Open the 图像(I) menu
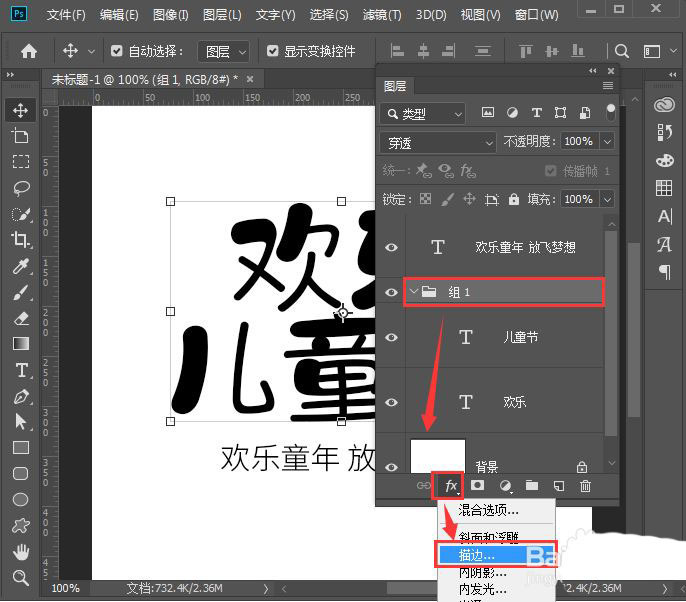Screen dimensions: 686x602 [x=171, y=15]
